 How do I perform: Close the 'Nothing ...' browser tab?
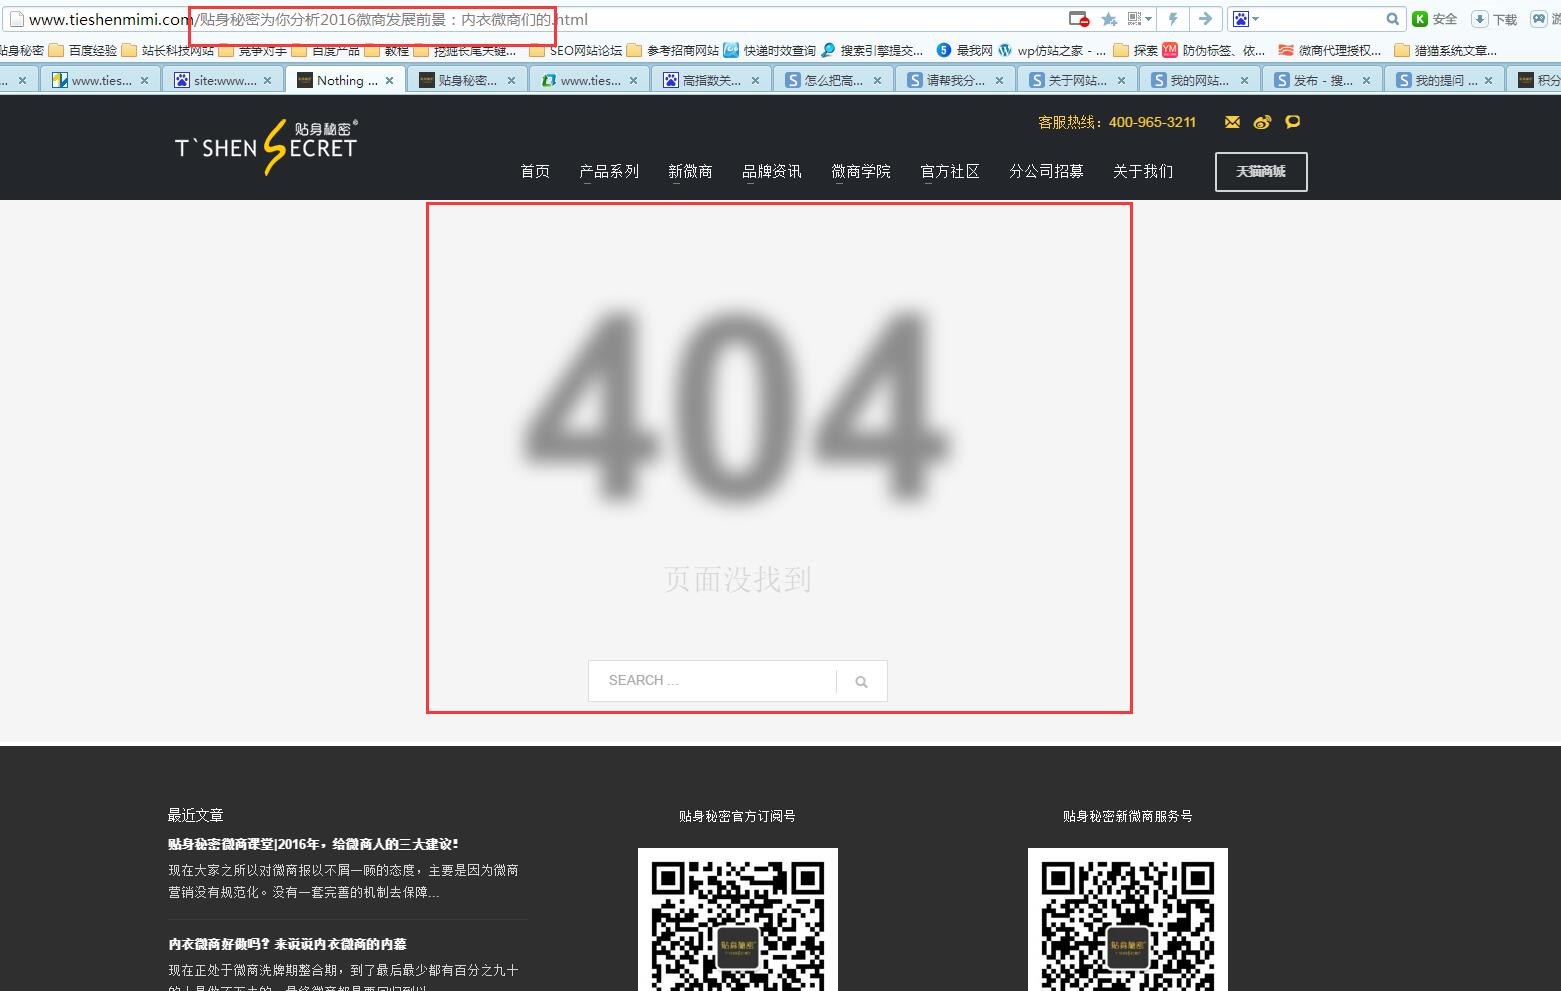(390, 80)
